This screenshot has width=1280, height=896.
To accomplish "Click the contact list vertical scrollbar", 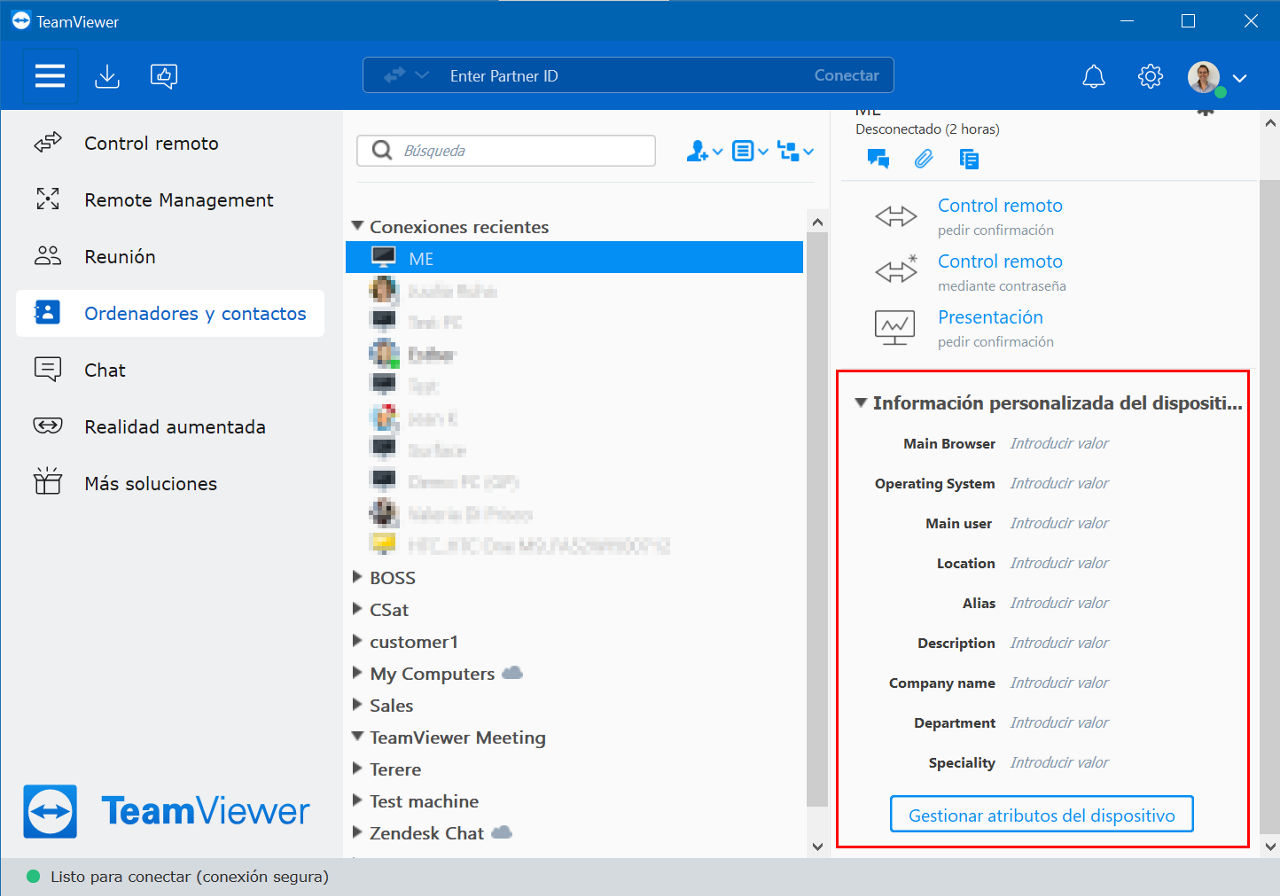I will (817, 532).
